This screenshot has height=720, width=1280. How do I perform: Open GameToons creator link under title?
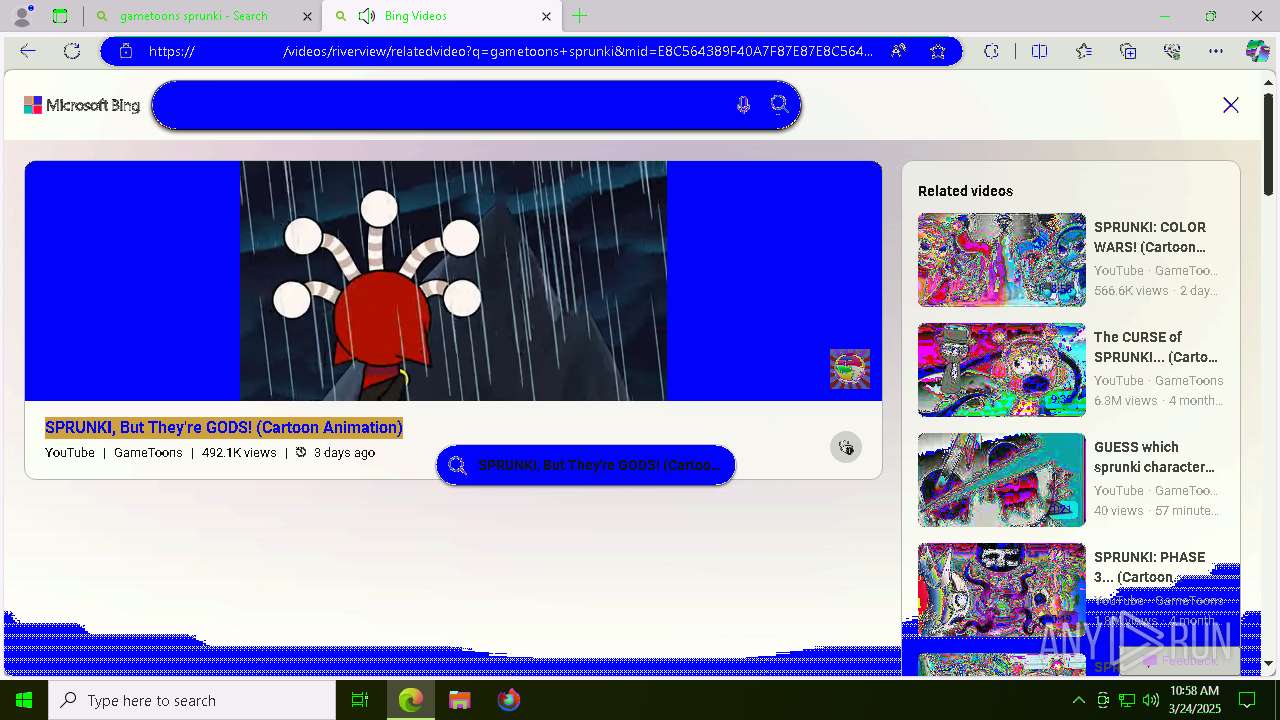(x=148, y=453)
